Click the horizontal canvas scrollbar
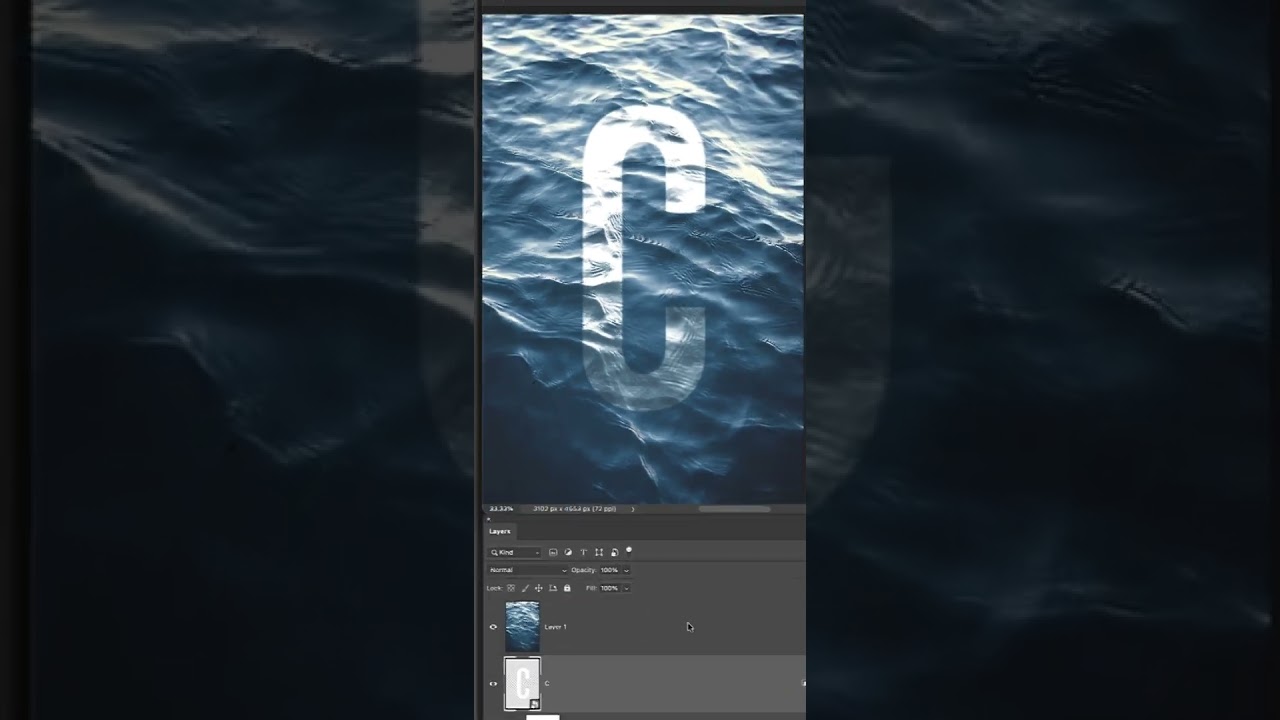1280x720 pixels. click(734, 509)
